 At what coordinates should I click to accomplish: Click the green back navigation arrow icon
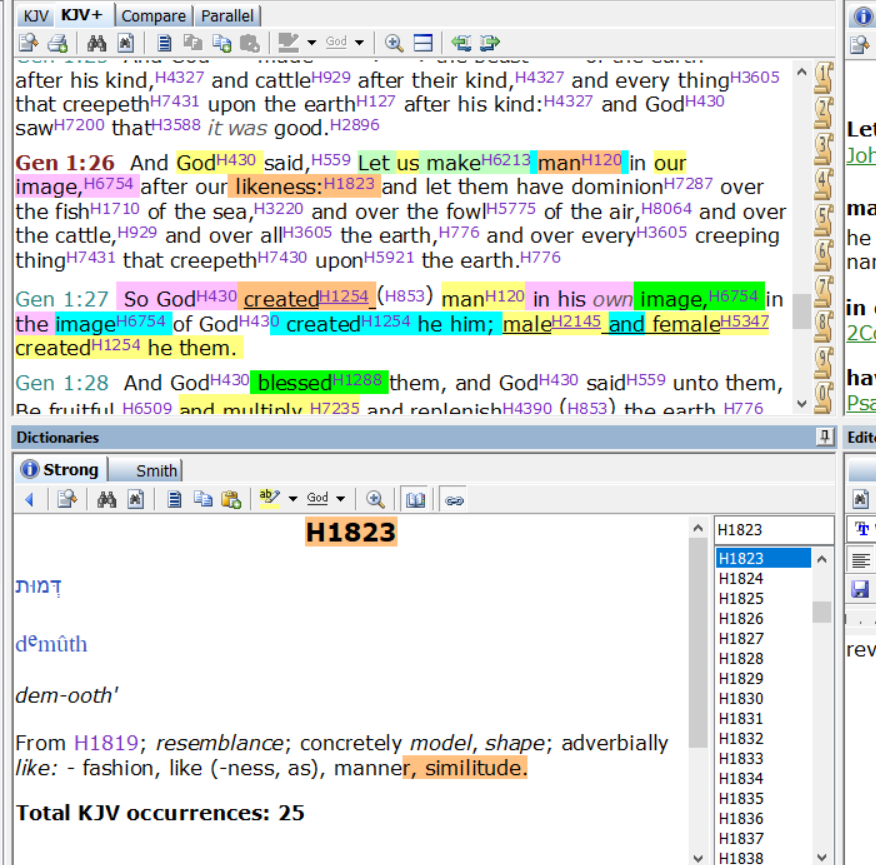[x=461, y=43]
